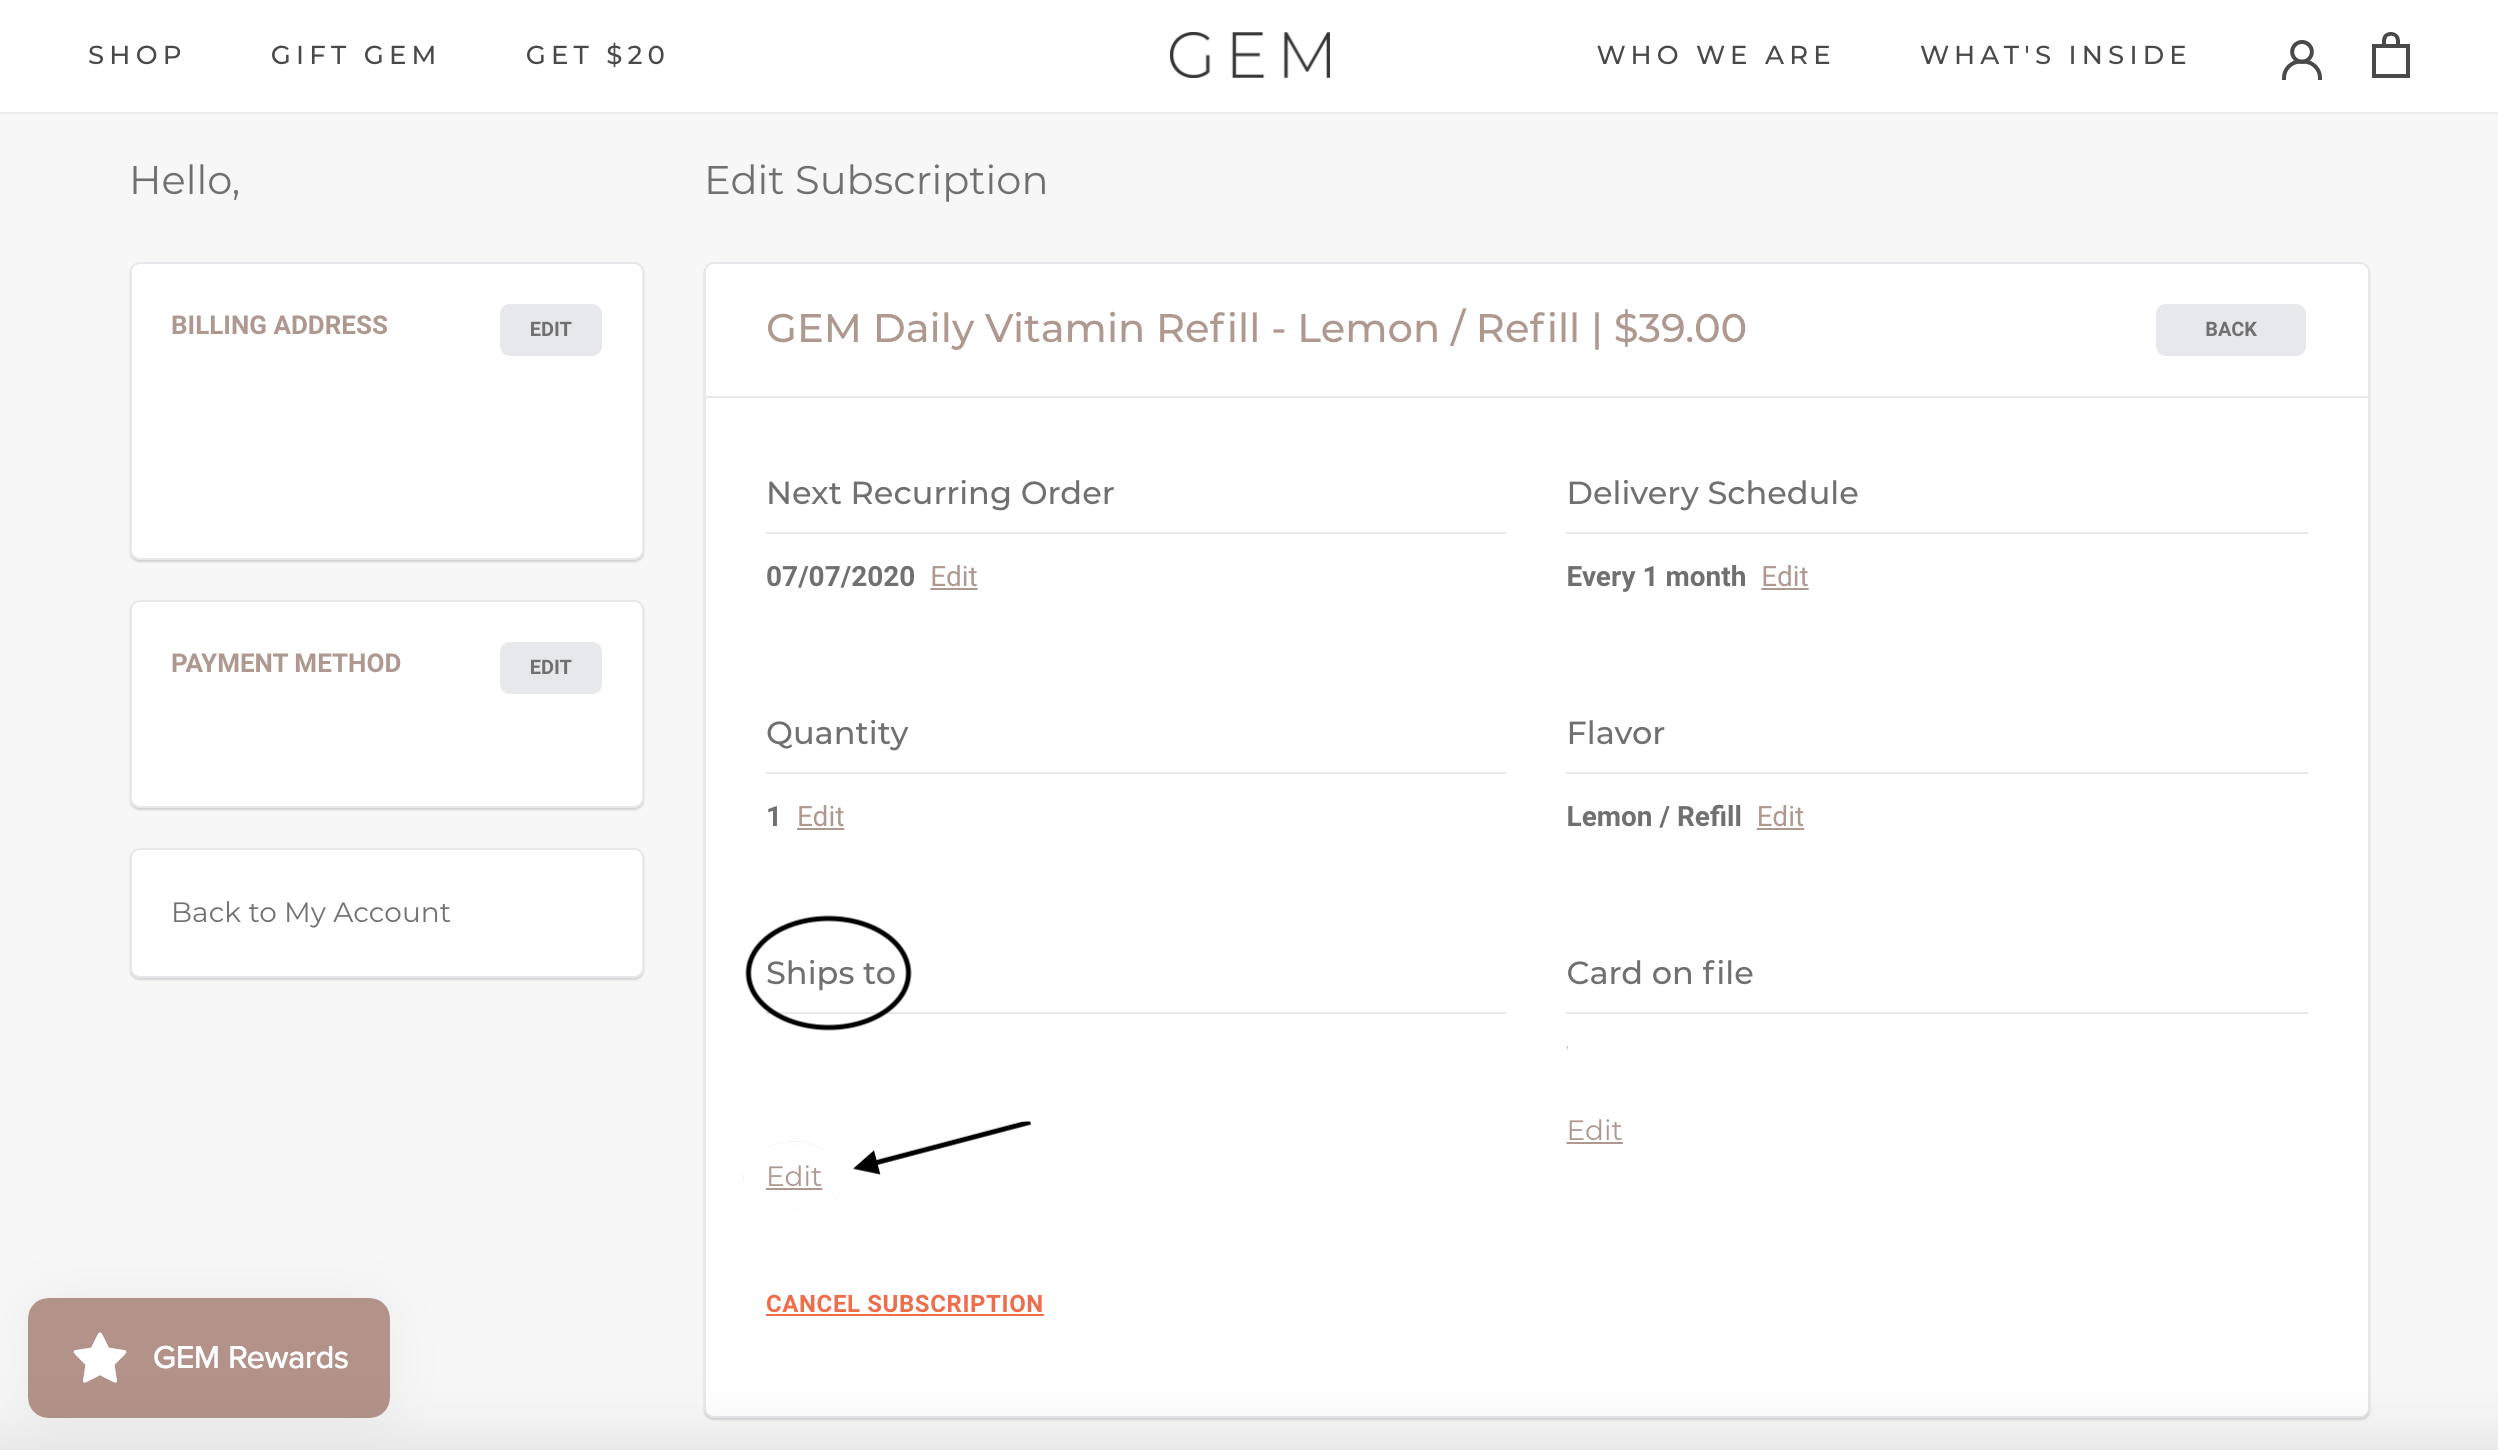Open WHAT'S INSIDE page

[x=2055, y=55]
